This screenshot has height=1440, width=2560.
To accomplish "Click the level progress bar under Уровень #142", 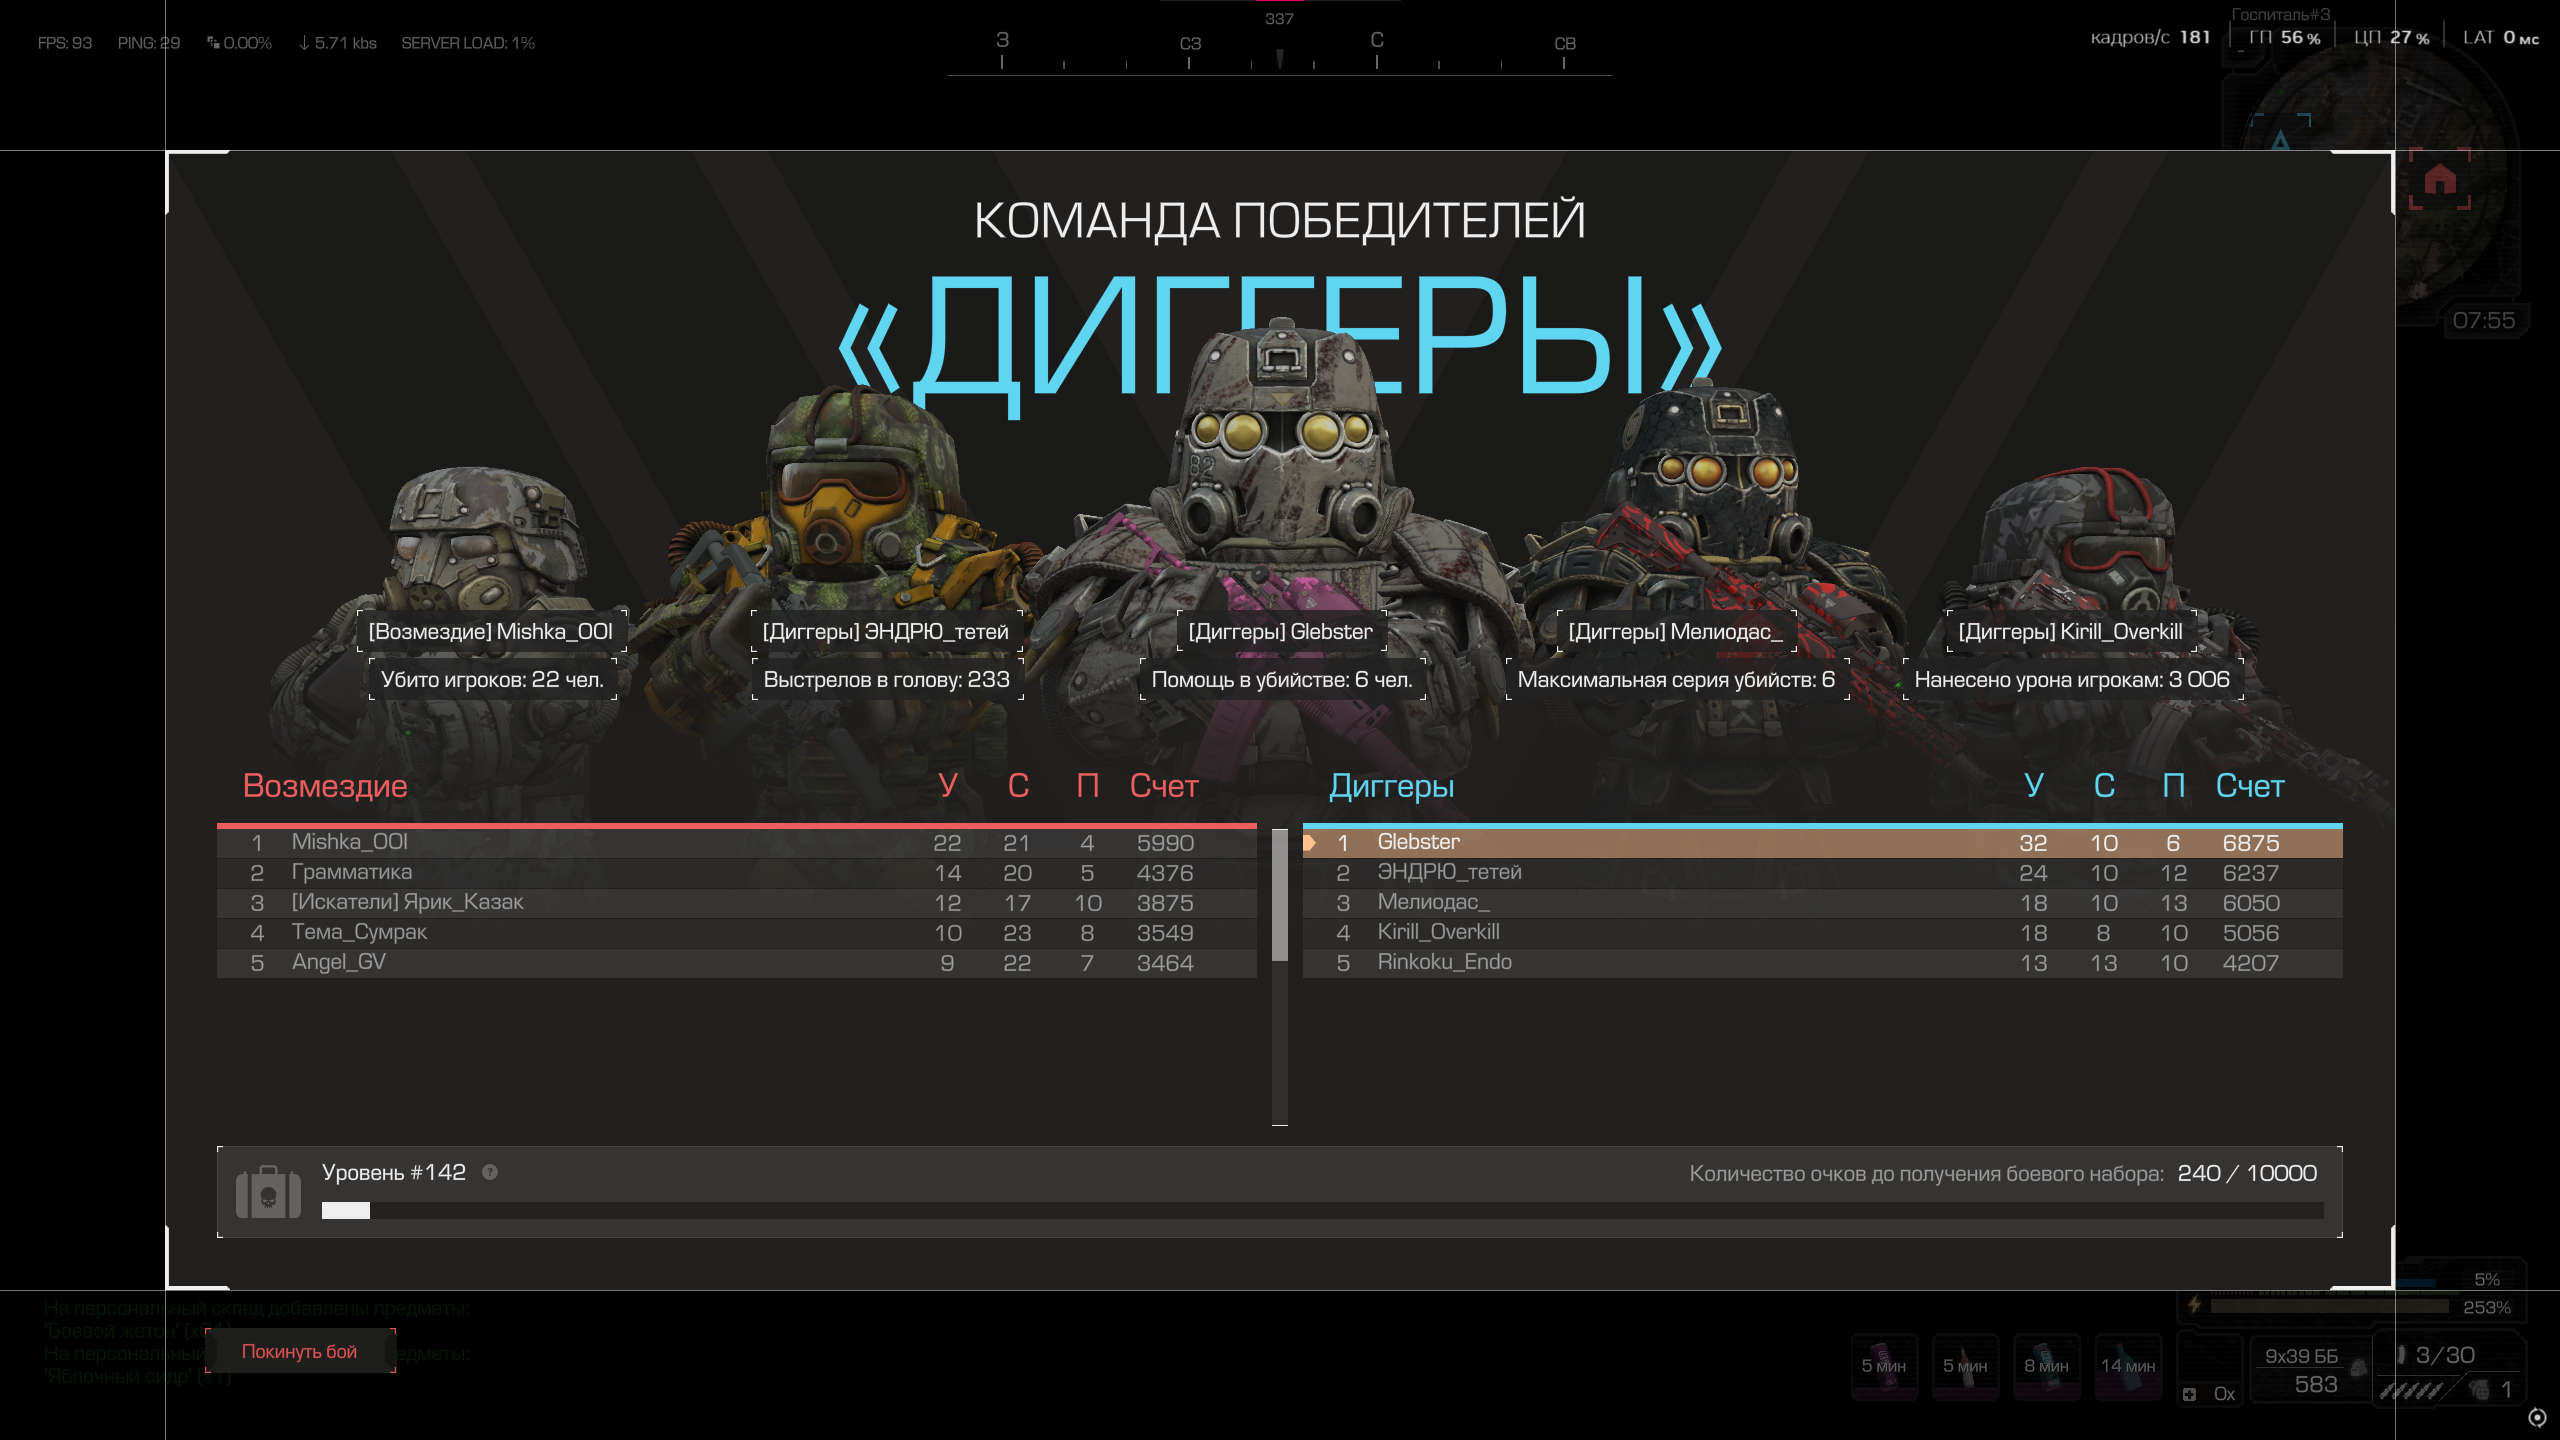I will pyautogui.click(x=1322, y=1210).
